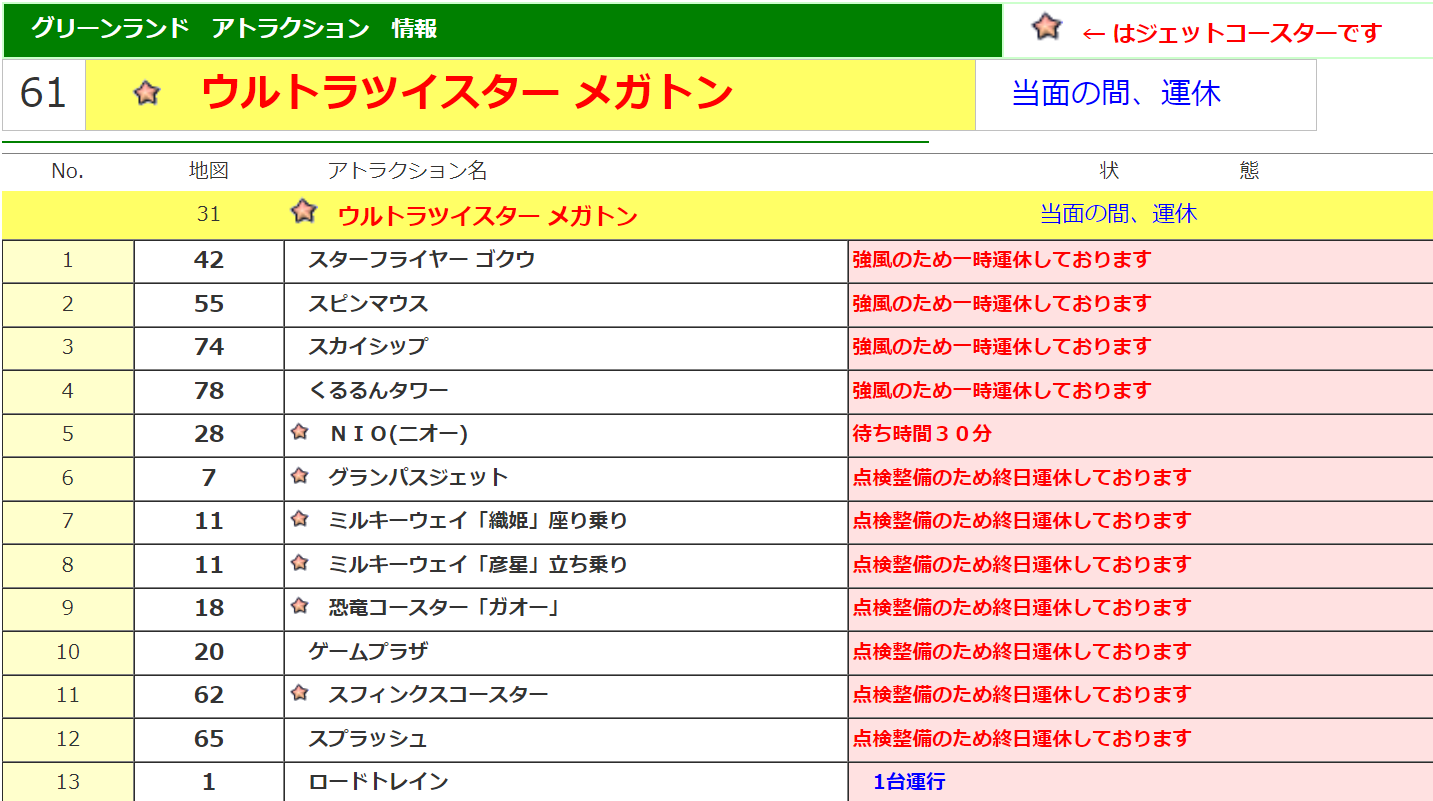Screen dimensions: 1433x801
Task: Click the status cell for グランパスジェット
Action: [1140, 479]
